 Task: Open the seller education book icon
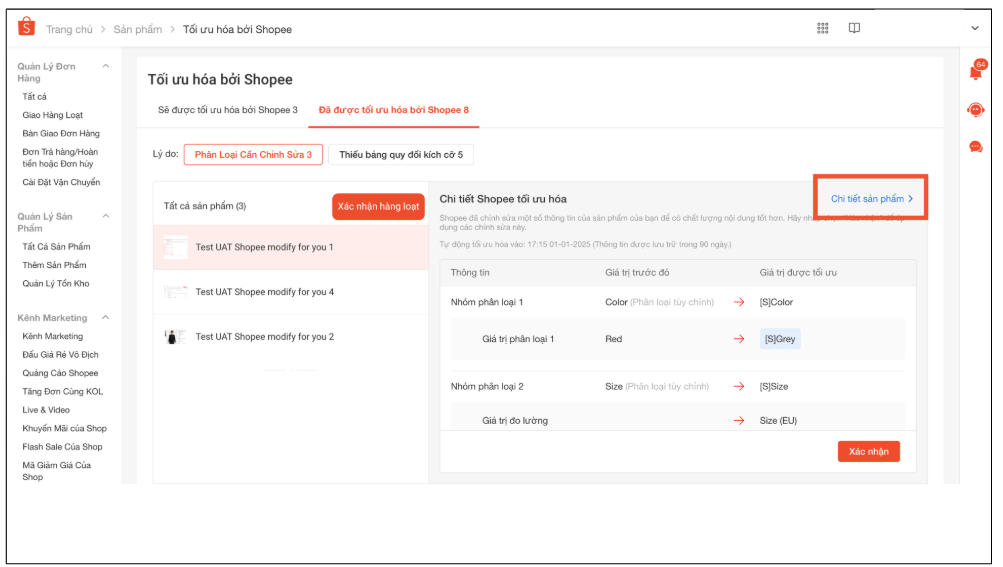854,28
